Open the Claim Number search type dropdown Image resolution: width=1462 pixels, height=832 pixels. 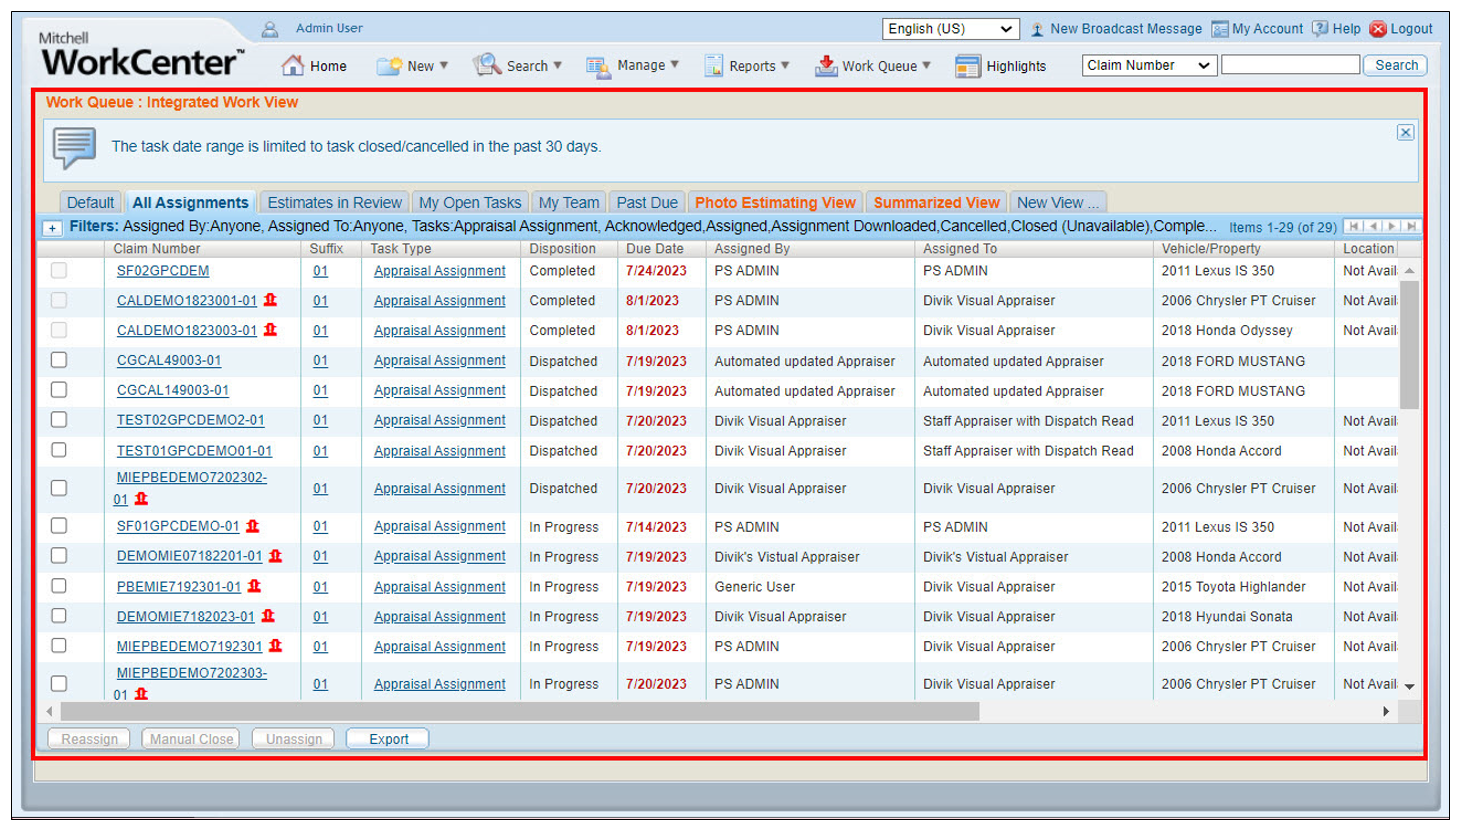click(1149, 66)
